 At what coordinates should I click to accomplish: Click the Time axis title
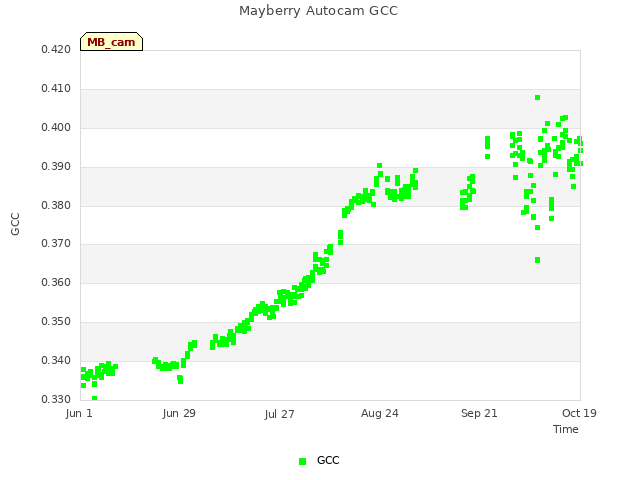pos(566,429)
